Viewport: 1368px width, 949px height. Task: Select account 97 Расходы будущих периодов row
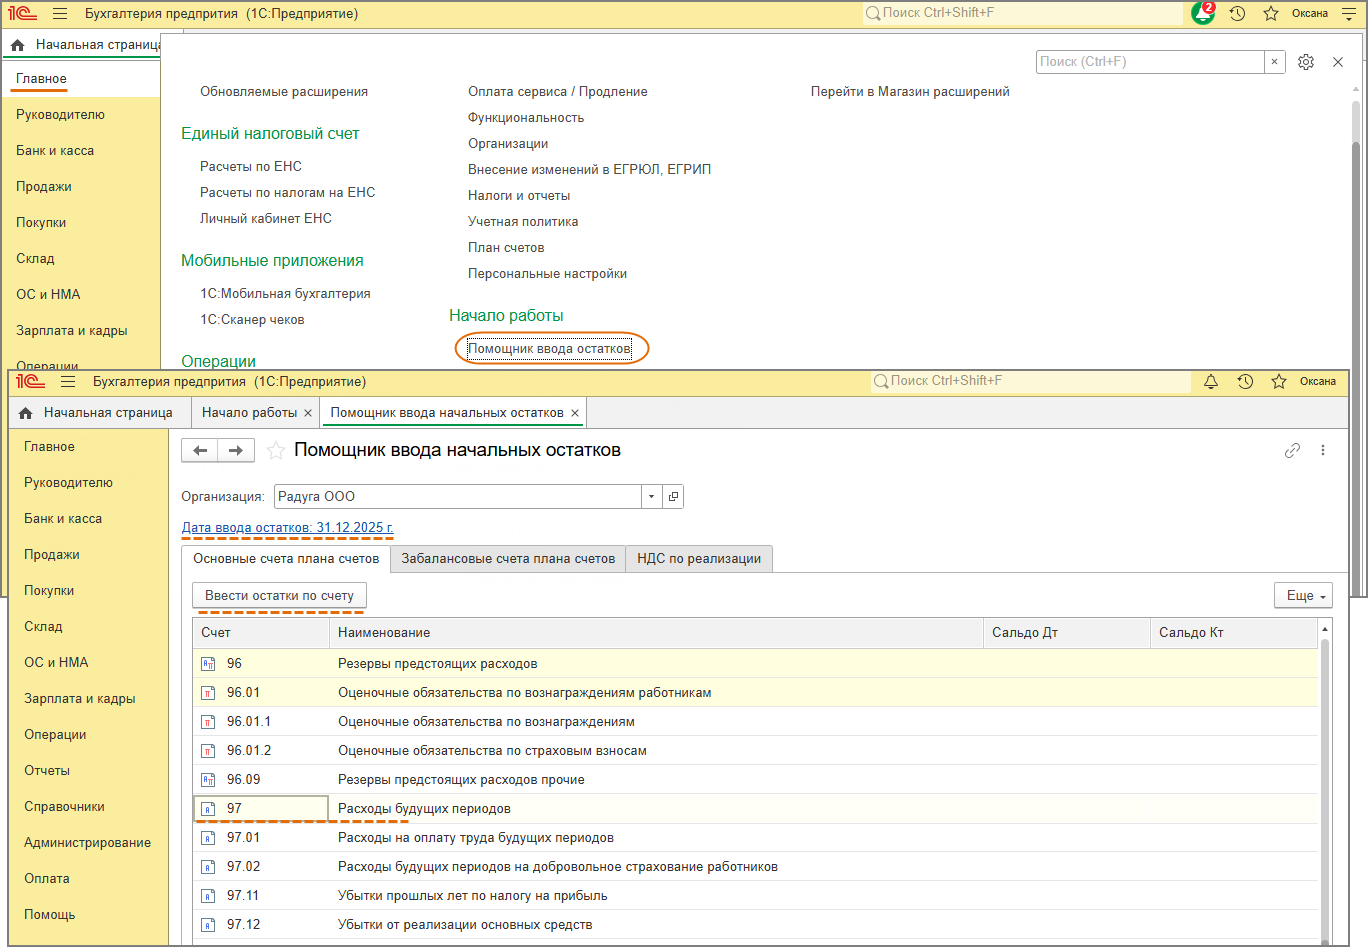coord(424,809)
